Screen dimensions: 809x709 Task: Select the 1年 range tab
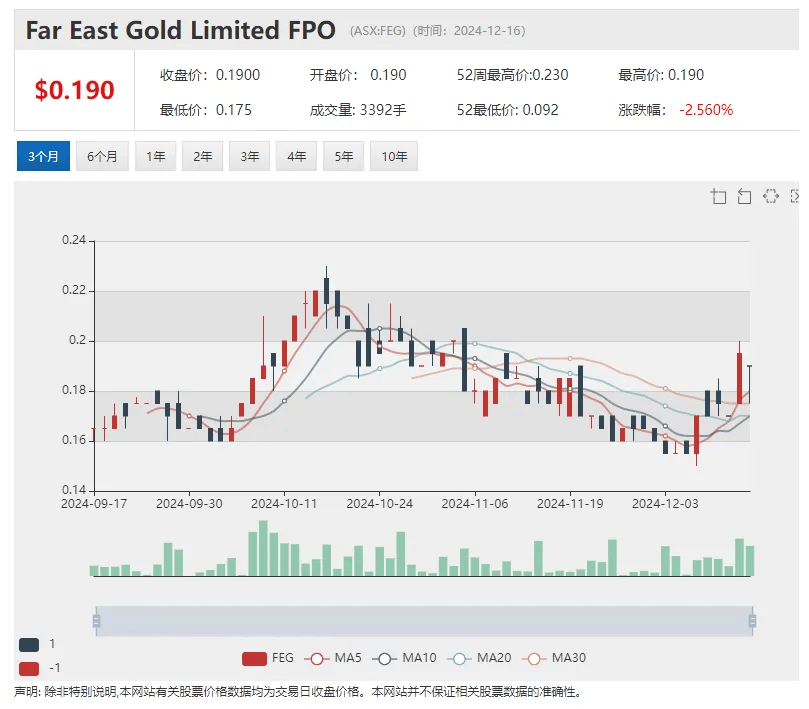click(156, 156)
